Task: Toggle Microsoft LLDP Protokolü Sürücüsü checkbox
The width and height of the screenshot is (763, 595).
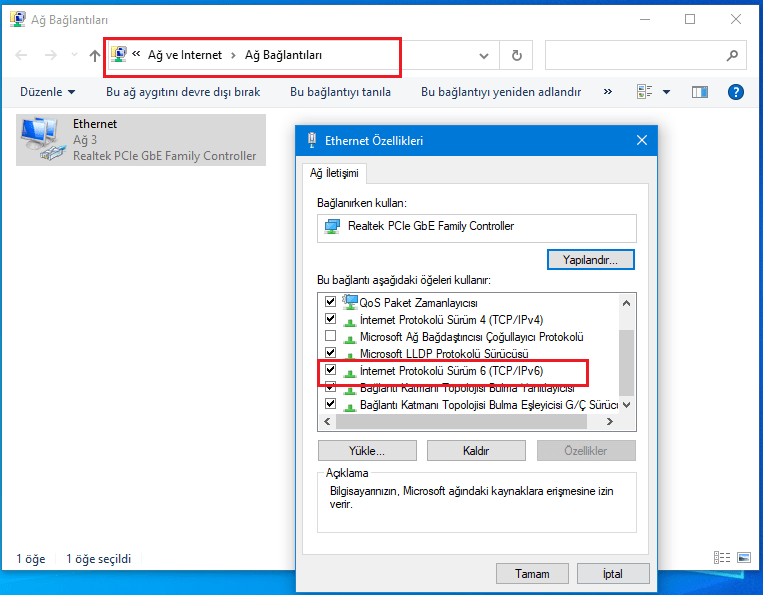Action: coord(330,352)
